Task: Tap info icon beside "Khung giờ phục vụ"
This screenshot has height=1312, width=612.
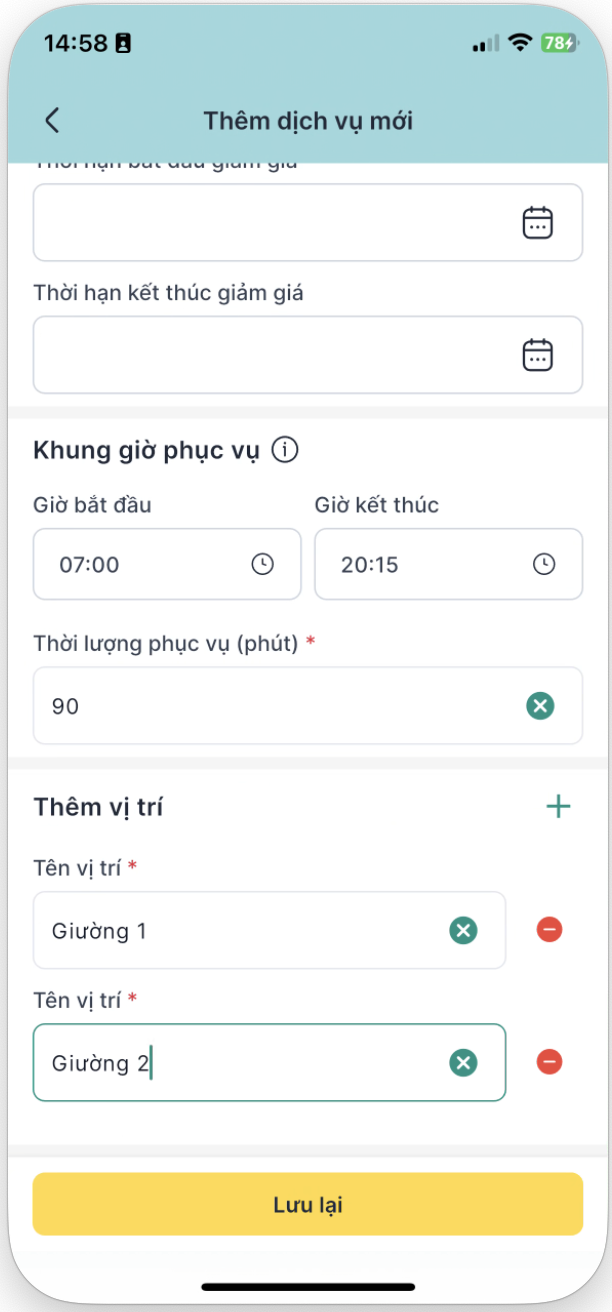Action: click(x=285, y=451)
